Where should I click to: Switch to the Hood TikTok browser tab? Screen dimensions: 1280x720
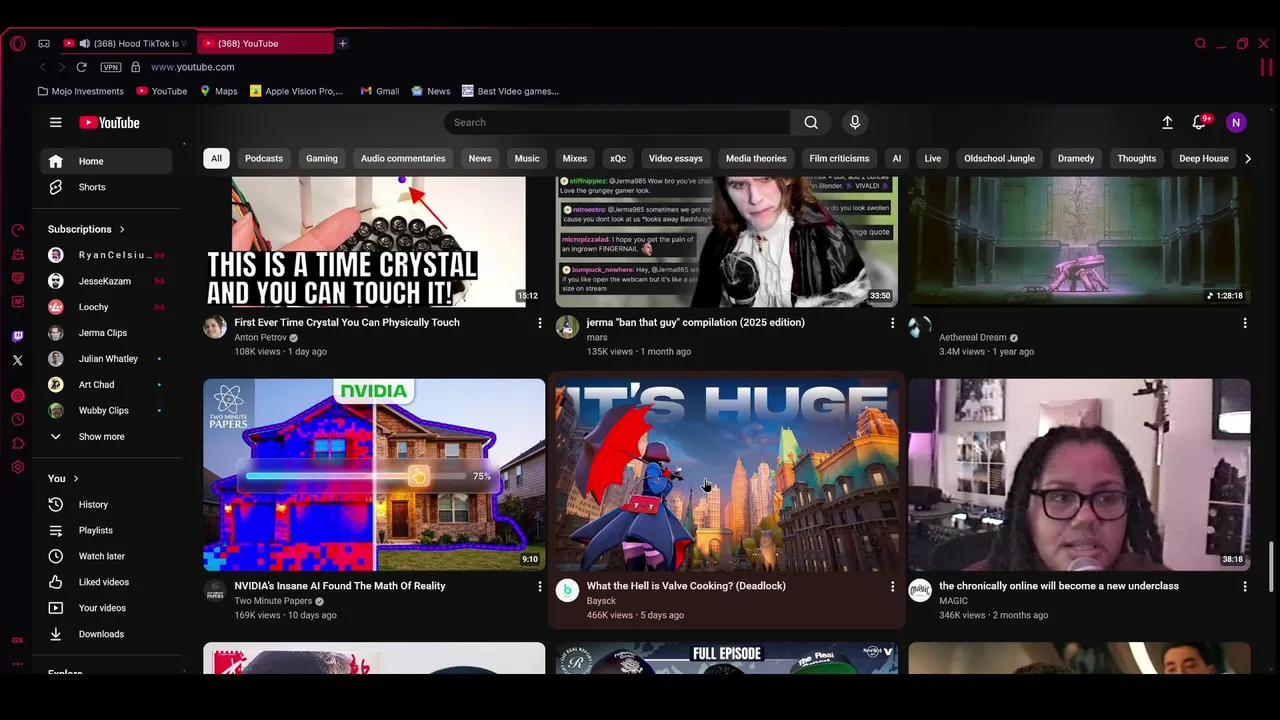125,43
